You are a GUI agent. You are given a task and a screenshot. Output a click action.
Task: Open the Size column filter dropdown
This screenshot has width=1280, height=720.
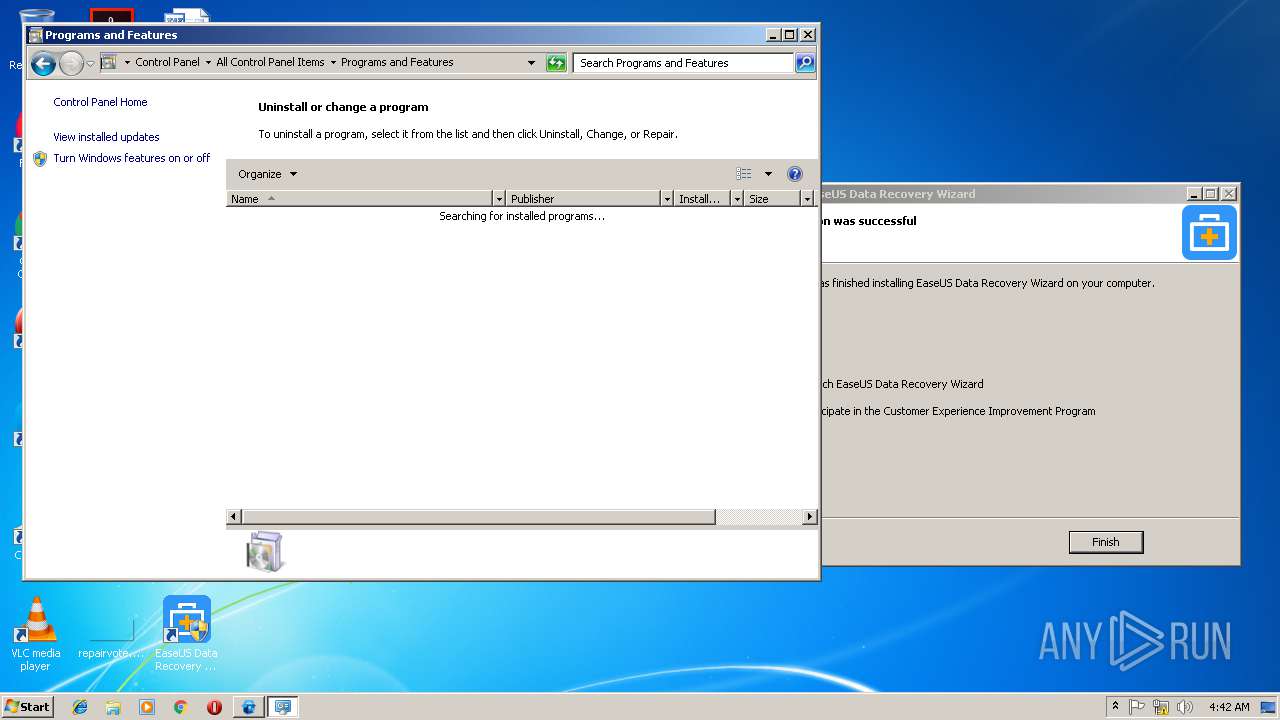[807, 199]
